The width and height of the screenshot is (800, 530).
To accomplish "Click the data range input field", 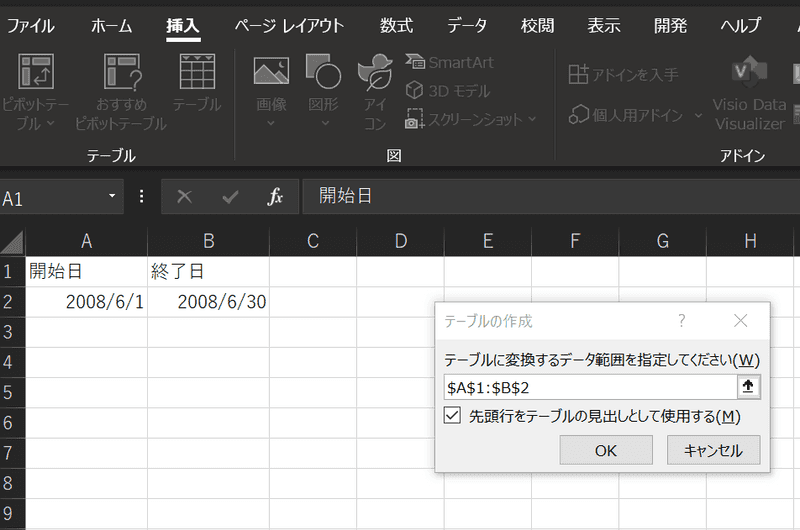I will point(588,387).
